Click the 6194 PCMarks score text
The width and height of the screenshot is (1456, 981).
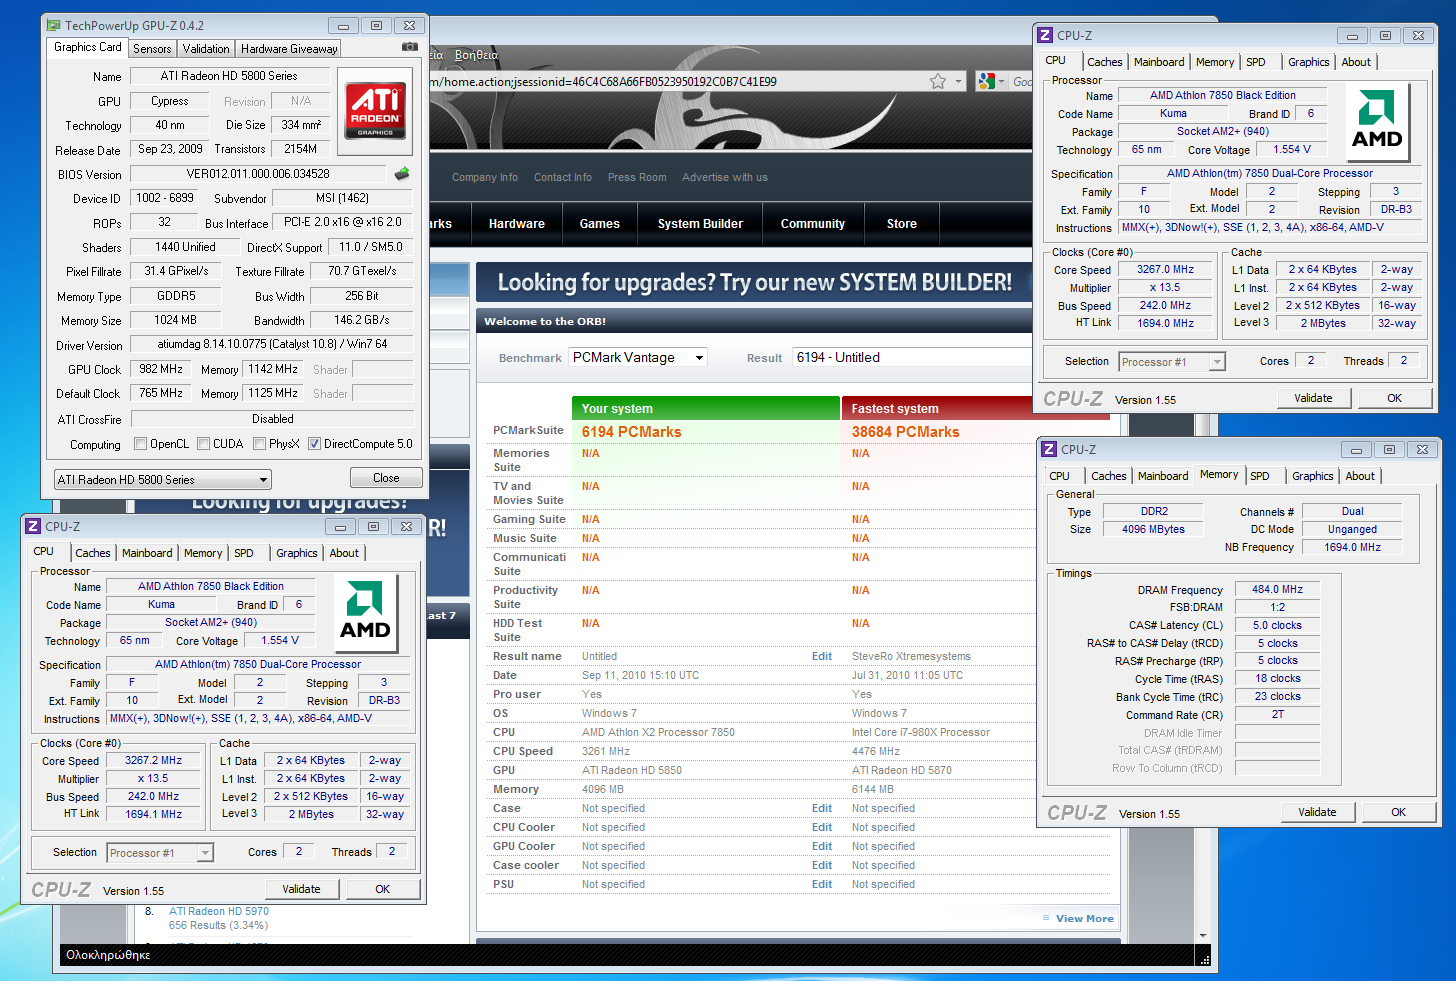pos(632,432)
